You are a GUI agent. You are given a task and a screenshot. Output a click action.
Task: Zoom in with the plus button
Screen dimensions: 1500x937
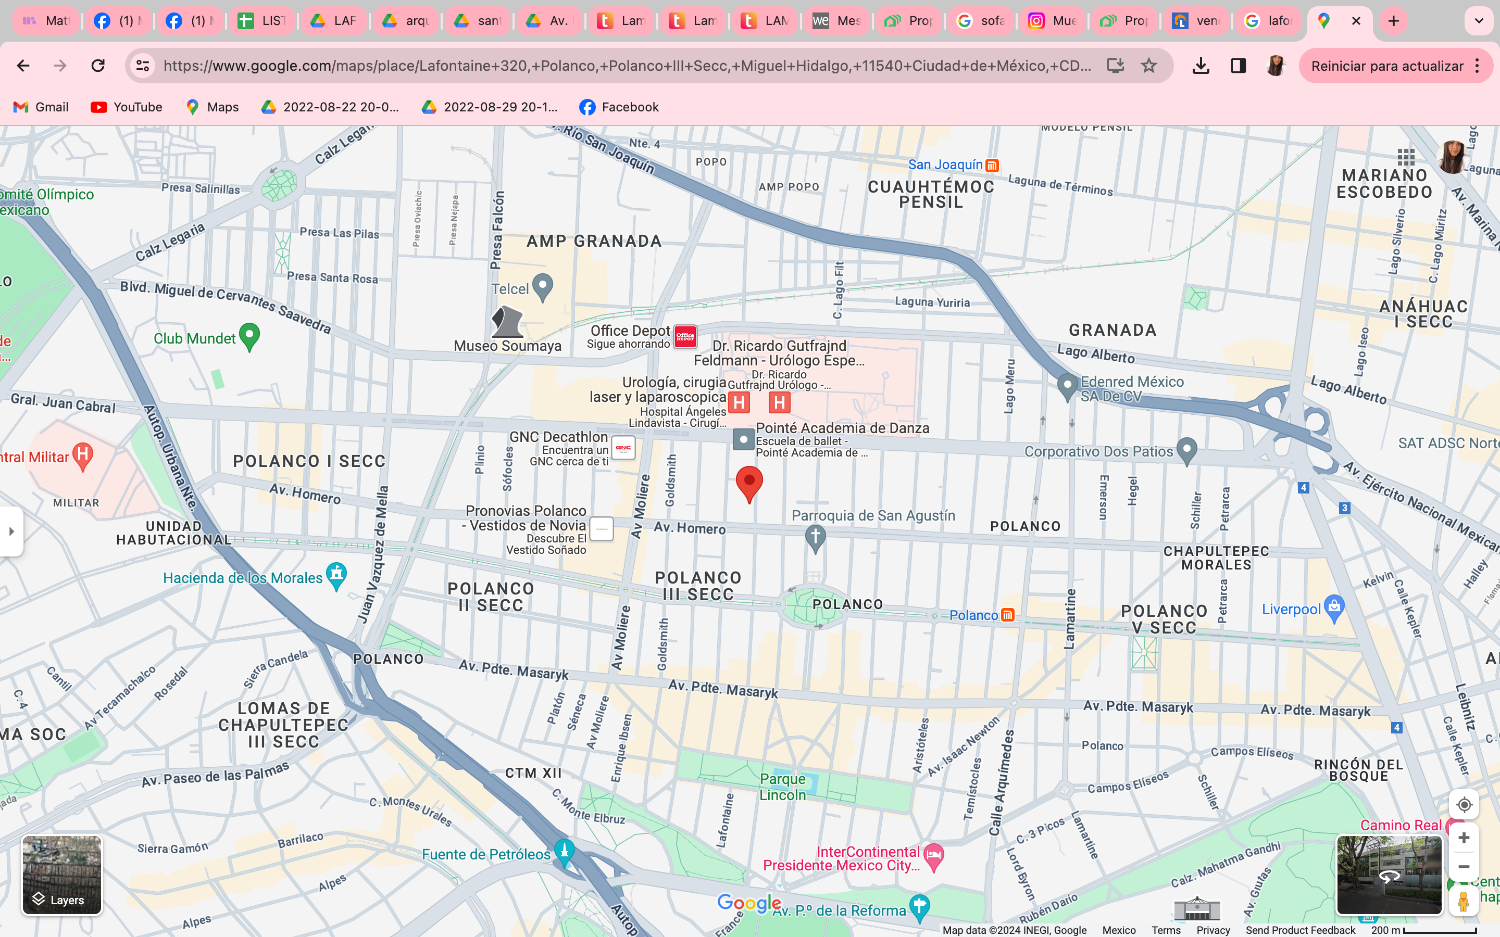pyautogui.click(x=1464, y=838)
